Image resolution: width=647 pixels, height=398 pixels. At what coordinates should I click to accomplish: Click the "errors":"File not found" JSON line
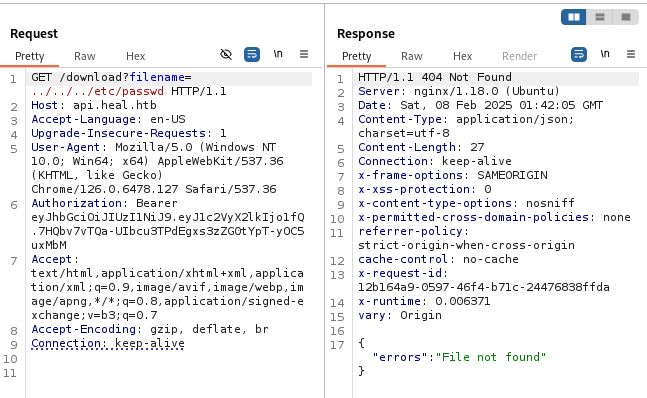point(459,357)
